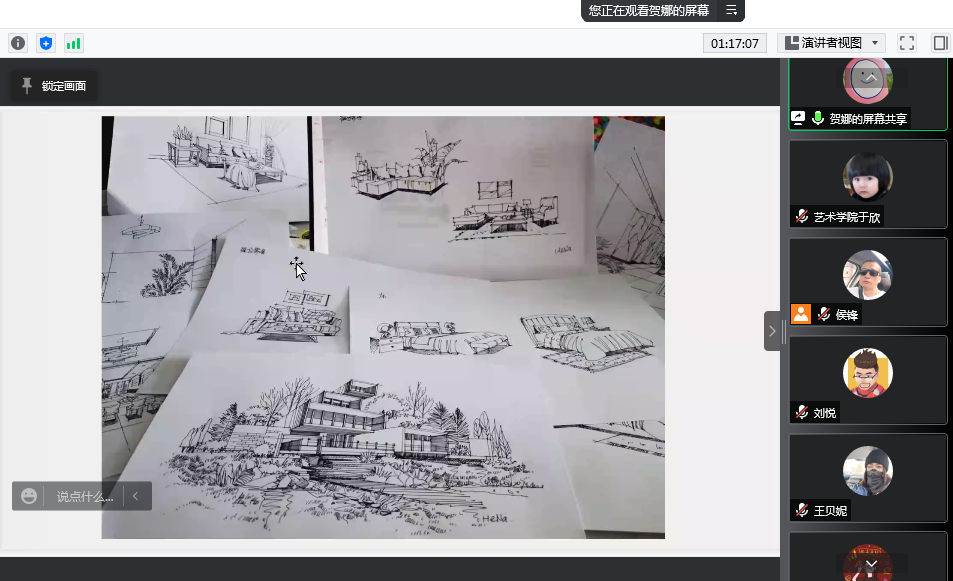
Task: Click 侯锋 participant avatar
Action: click(x=867, y=275)
